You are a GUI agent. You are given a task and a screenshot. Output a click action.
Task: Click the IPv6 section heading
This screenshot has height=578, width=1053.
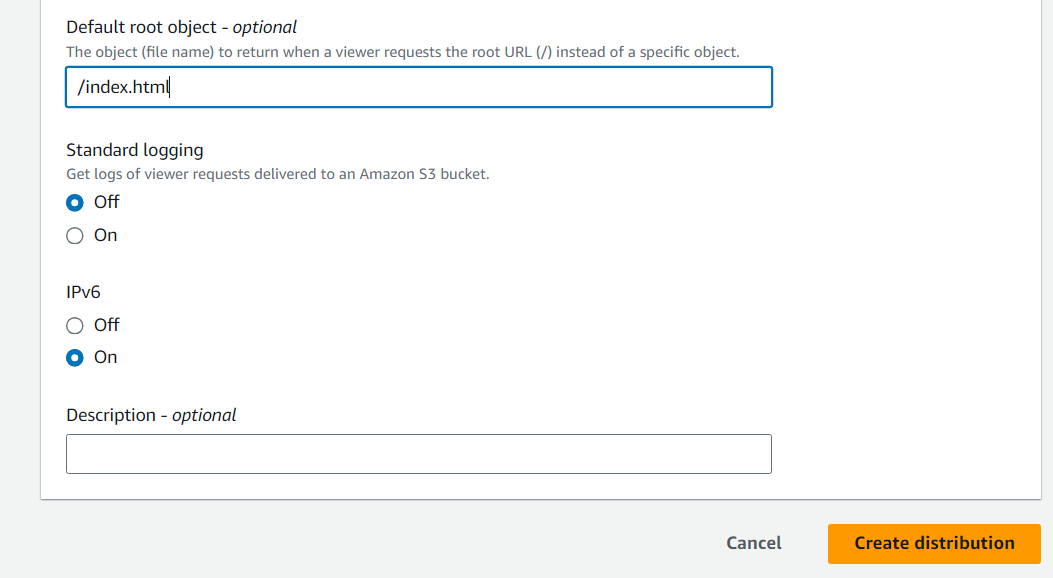[x=83, y=292]
